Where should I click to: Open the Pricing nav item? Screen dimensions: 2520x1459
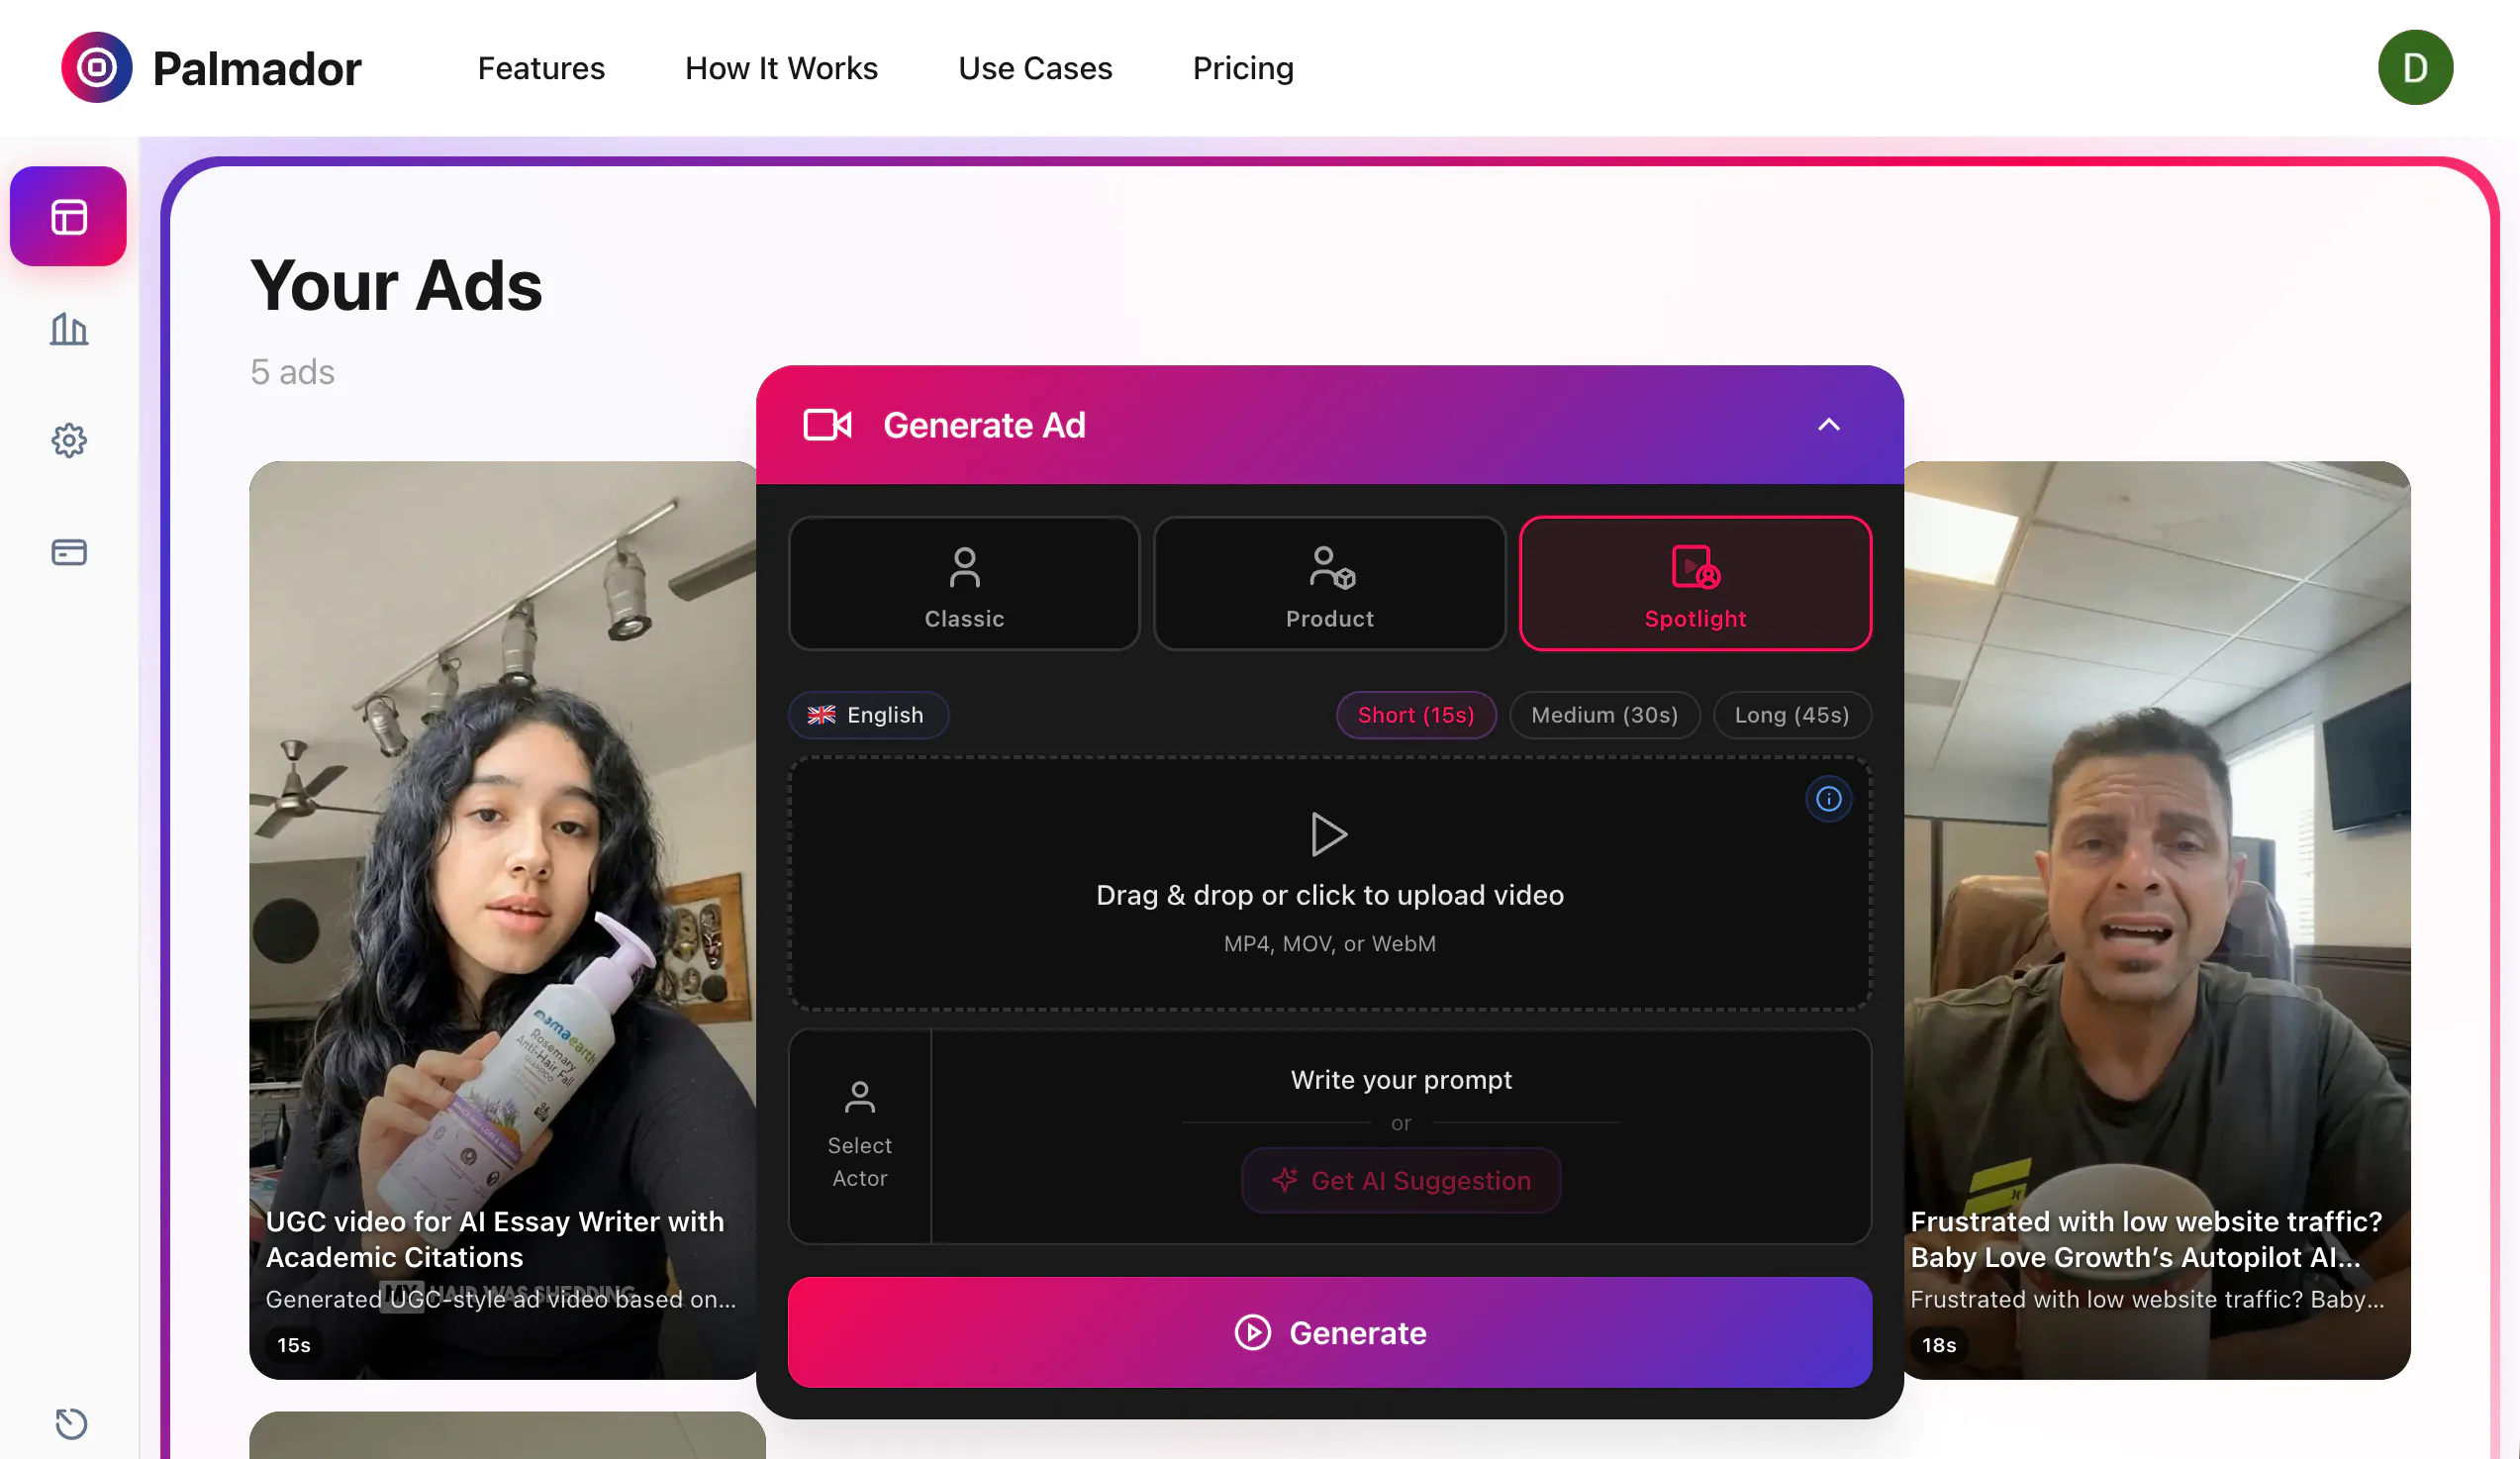(1243, 68)
